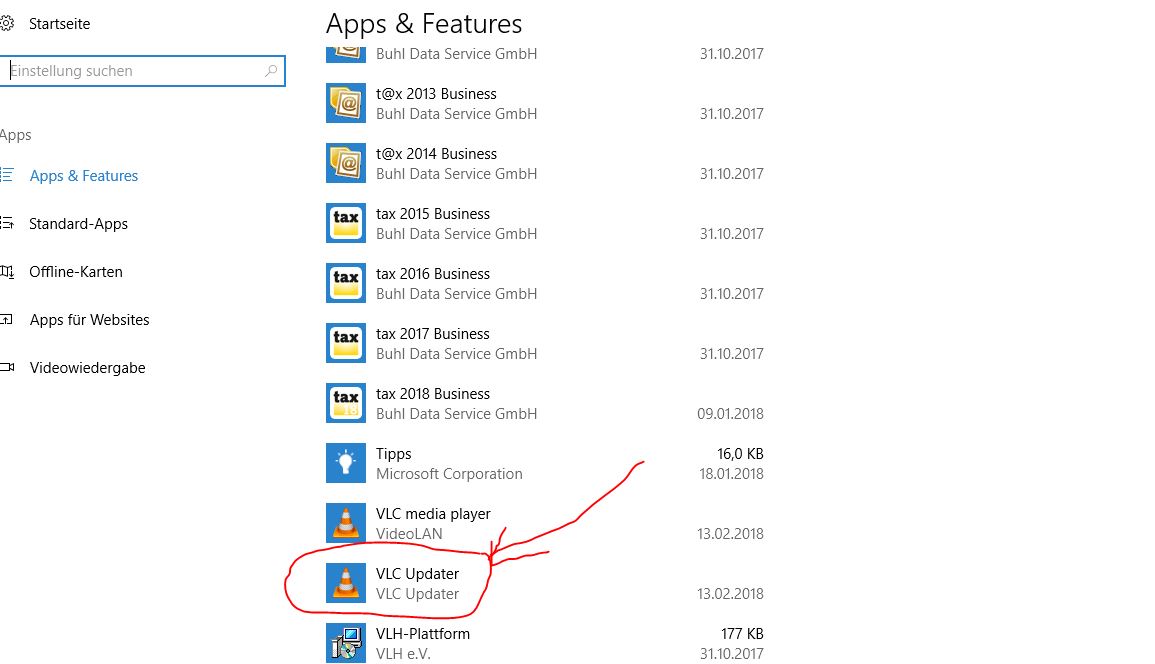Select the VLH-Plattform entry
Viewport: 1155px width, 664px height.
(545, 643)
